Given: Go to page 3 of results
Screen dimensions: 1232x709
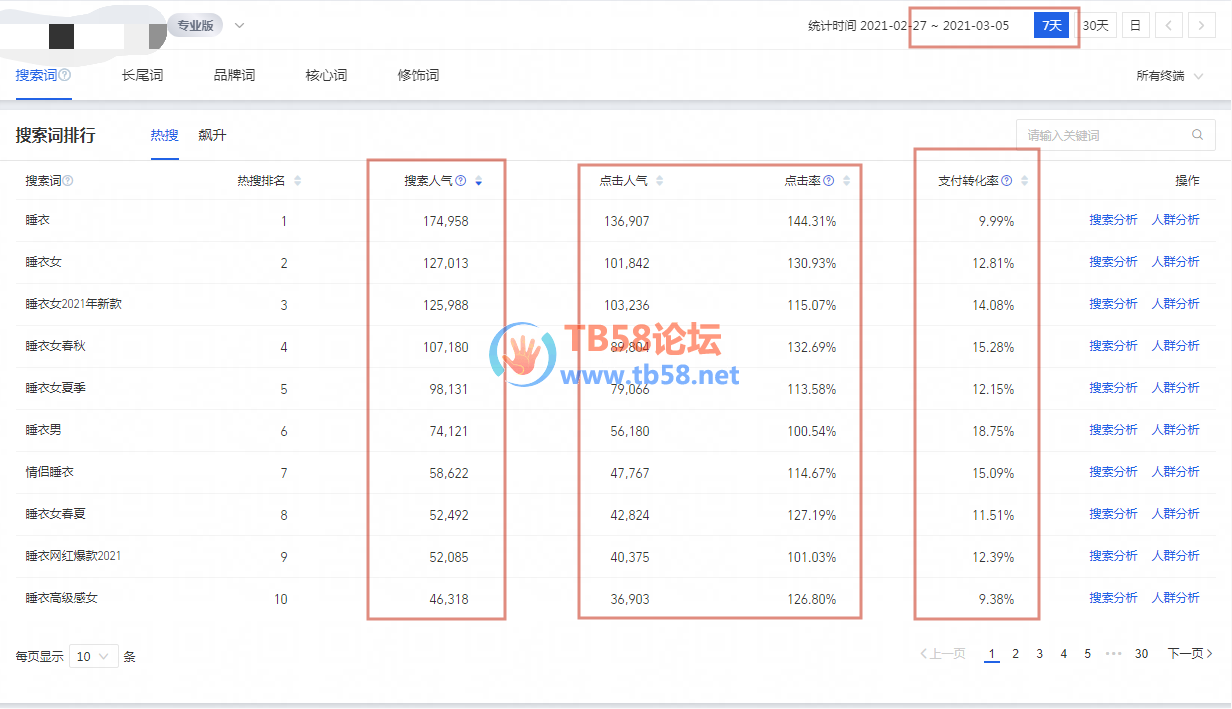Looking at the screenshot, I should 1039,654.
